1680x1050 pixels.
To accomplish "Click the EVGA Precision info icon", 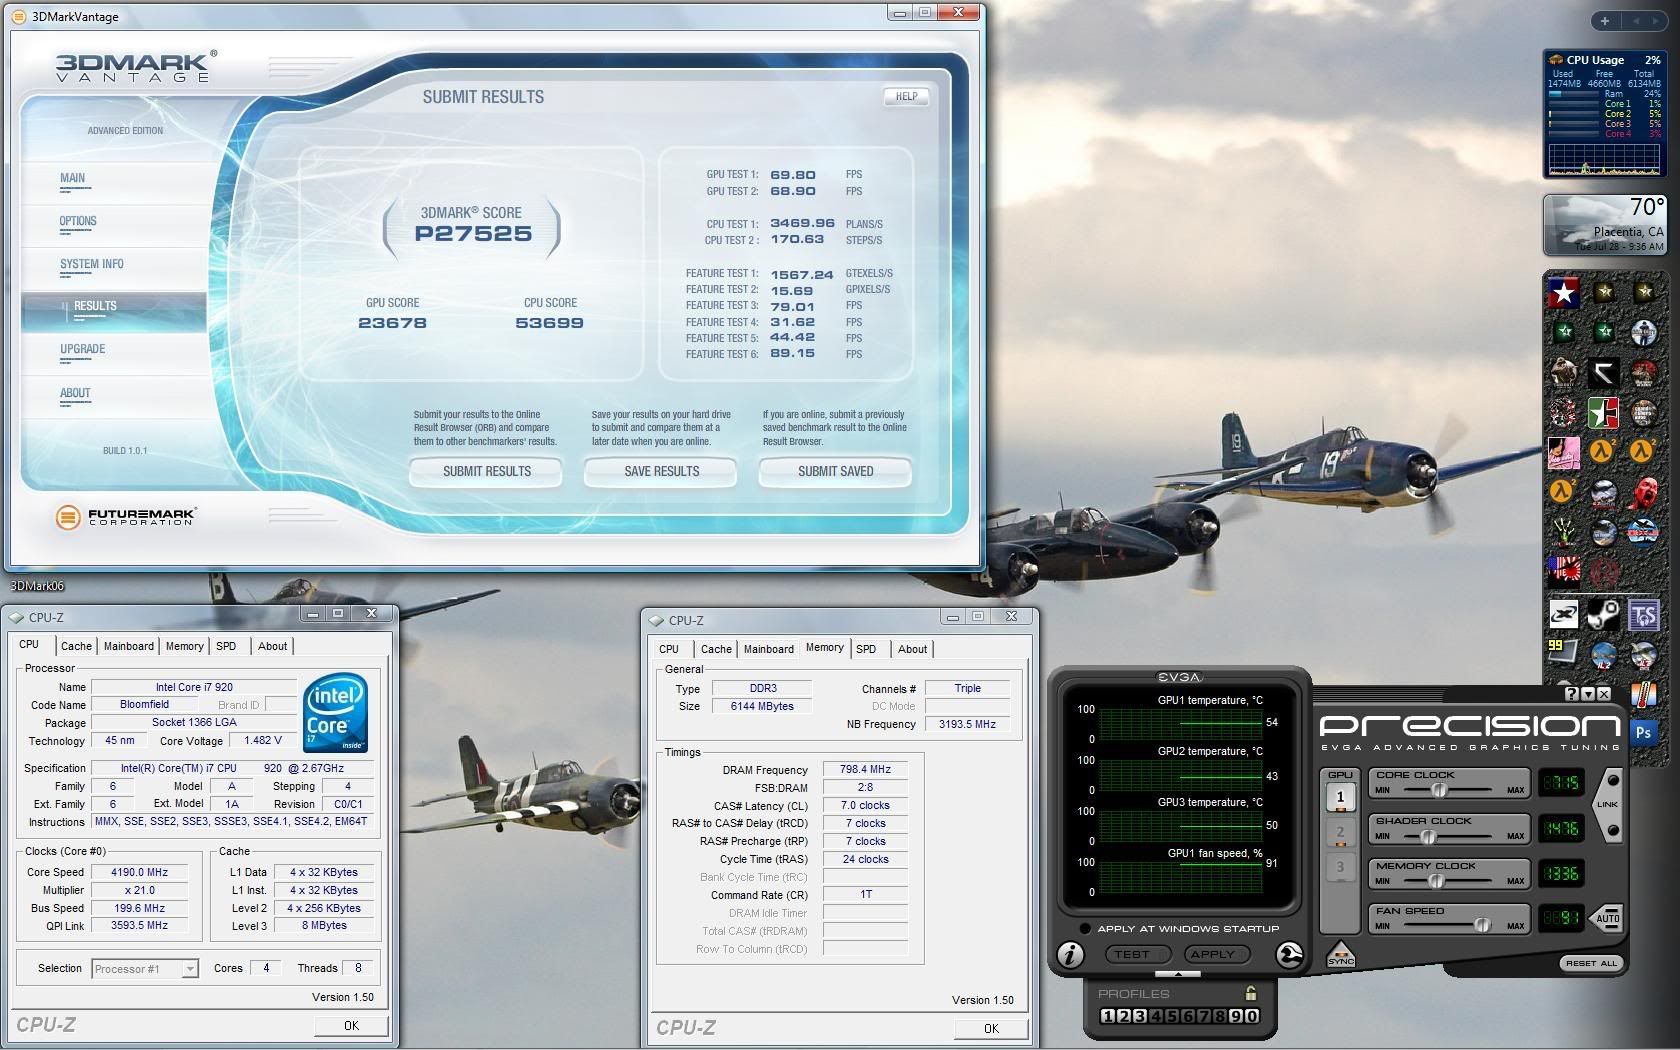I will [x=1070, y=955].
